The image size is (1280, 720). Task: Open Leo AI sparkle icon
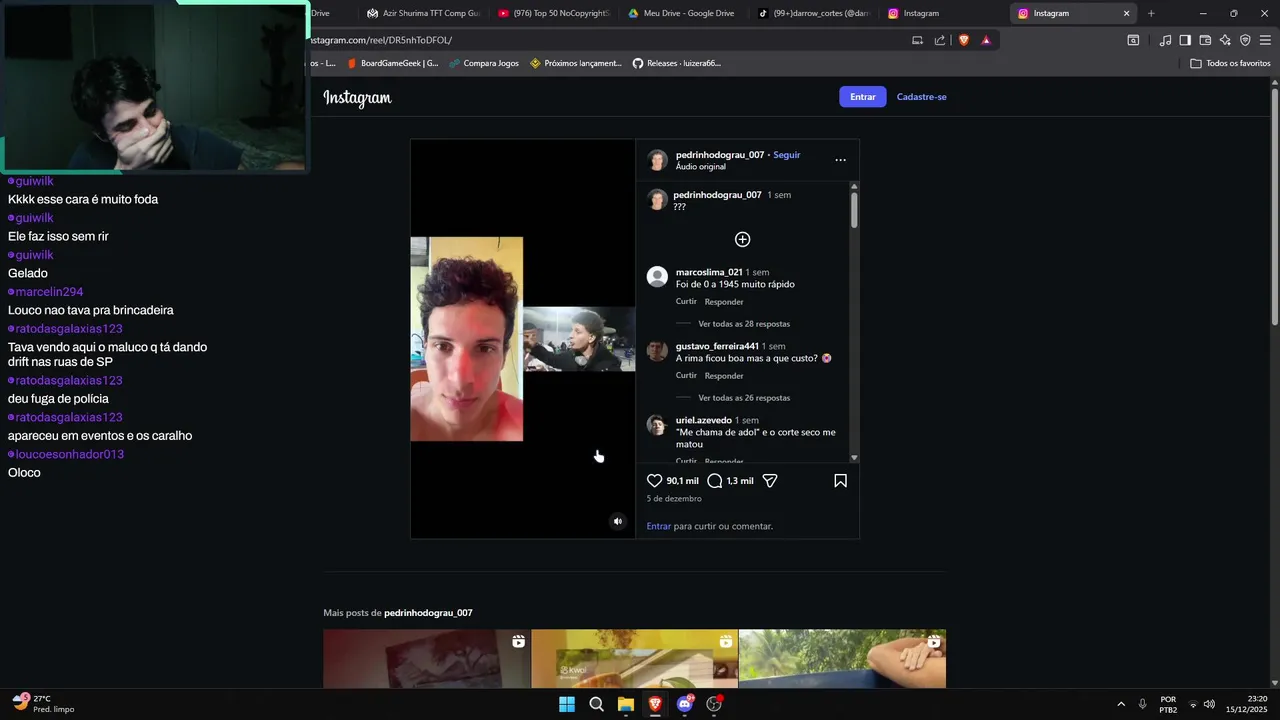tap(1225, 40)
